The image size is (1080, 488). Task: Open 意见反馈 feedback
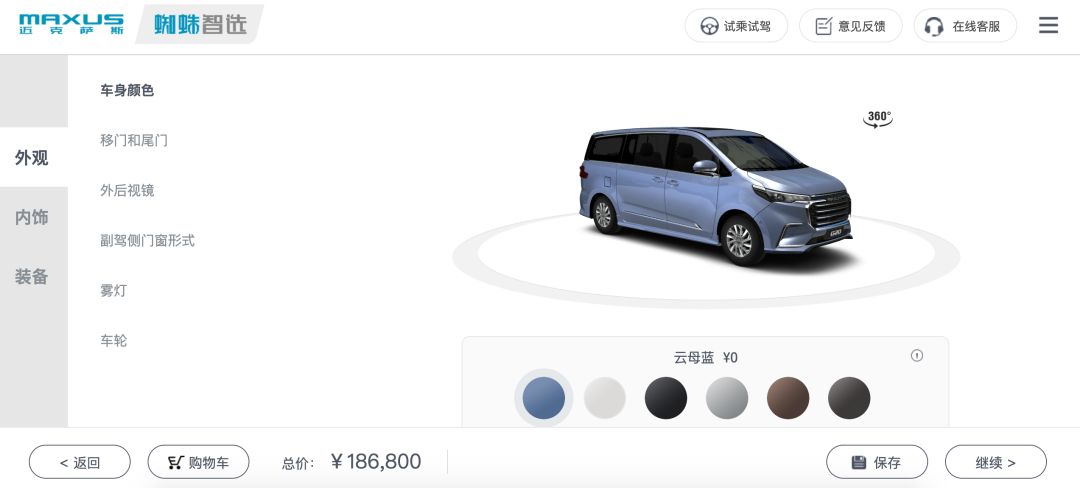pos(851,26)
